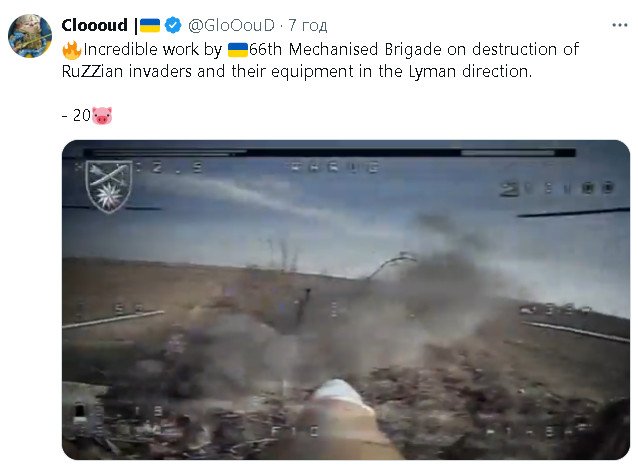Viewport: 638px width, 471px height.
Task: Click the word 'RuZZian' in the tweet
Action: coord(92,72)
